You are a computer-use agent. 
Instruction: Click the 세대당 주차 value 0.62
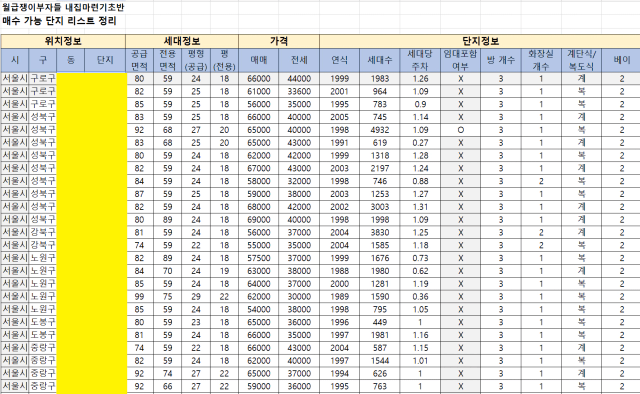[420, 271]
